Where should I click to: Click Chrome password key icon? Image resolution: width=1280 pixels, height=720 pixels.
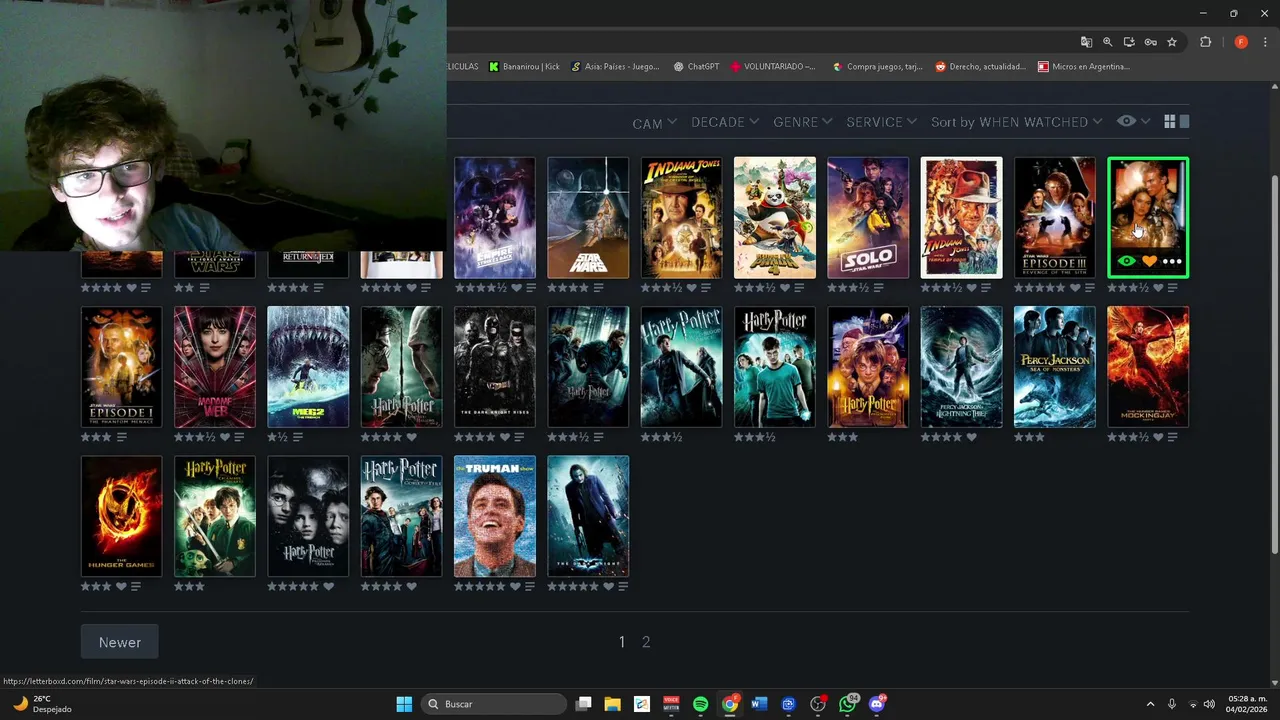click(x=1151, y=42)
